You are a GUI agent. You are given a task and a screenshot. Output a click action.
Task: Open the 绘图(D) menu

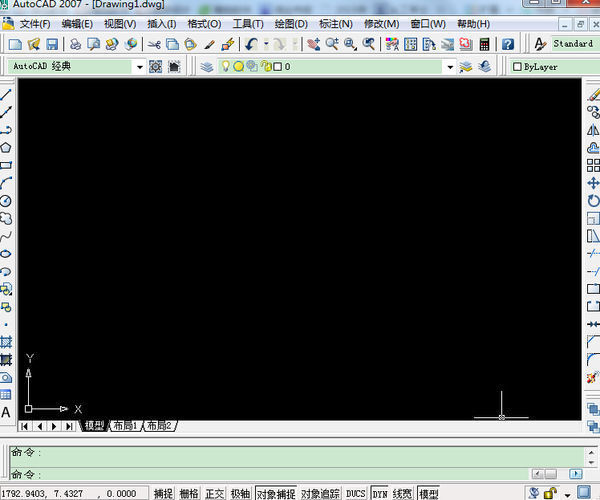tap(290, 23)
